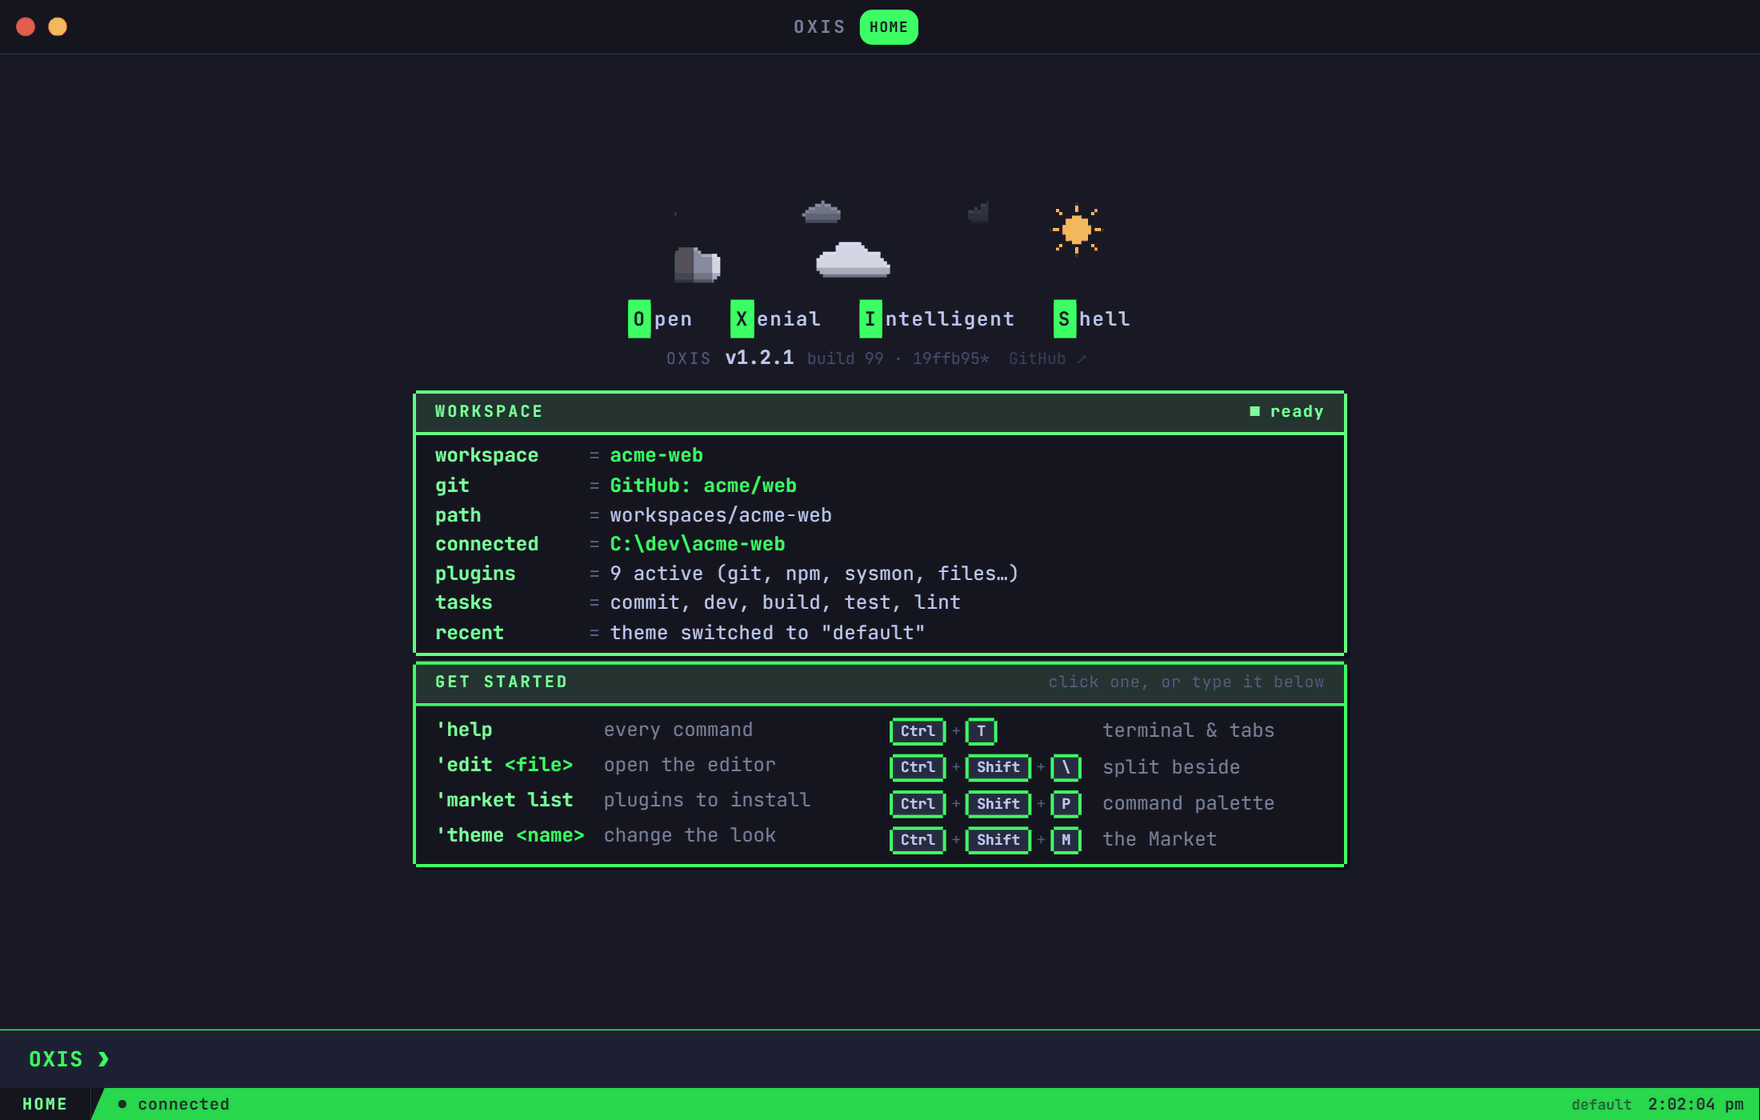Click the default theme label in status bar
1760x1120 pixels.
1601,1105
